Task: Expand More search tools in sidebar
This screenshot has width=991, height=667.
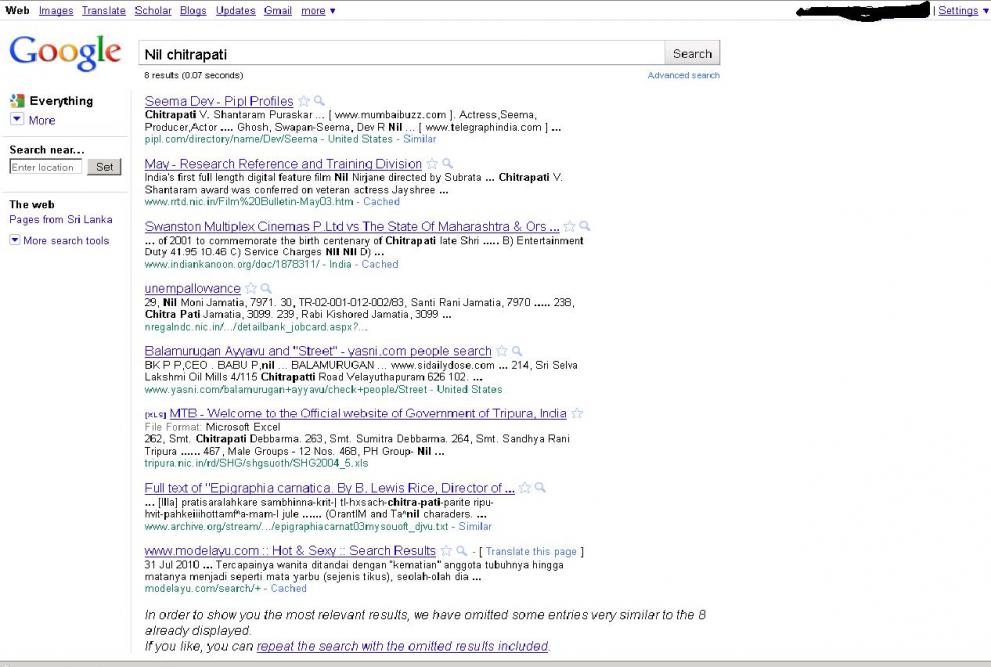Action: [59, 240]
